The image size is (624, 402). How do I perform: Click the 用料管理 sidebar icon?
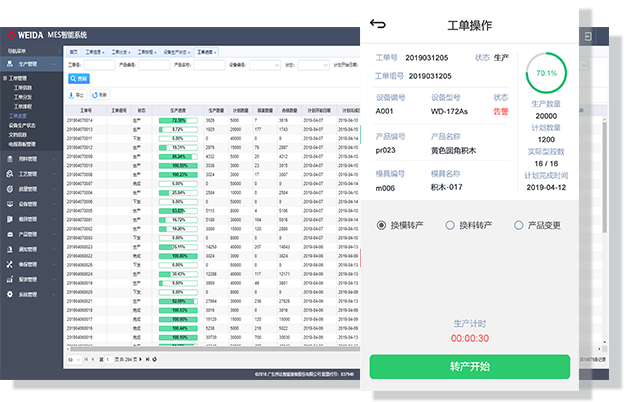(10, 159)
